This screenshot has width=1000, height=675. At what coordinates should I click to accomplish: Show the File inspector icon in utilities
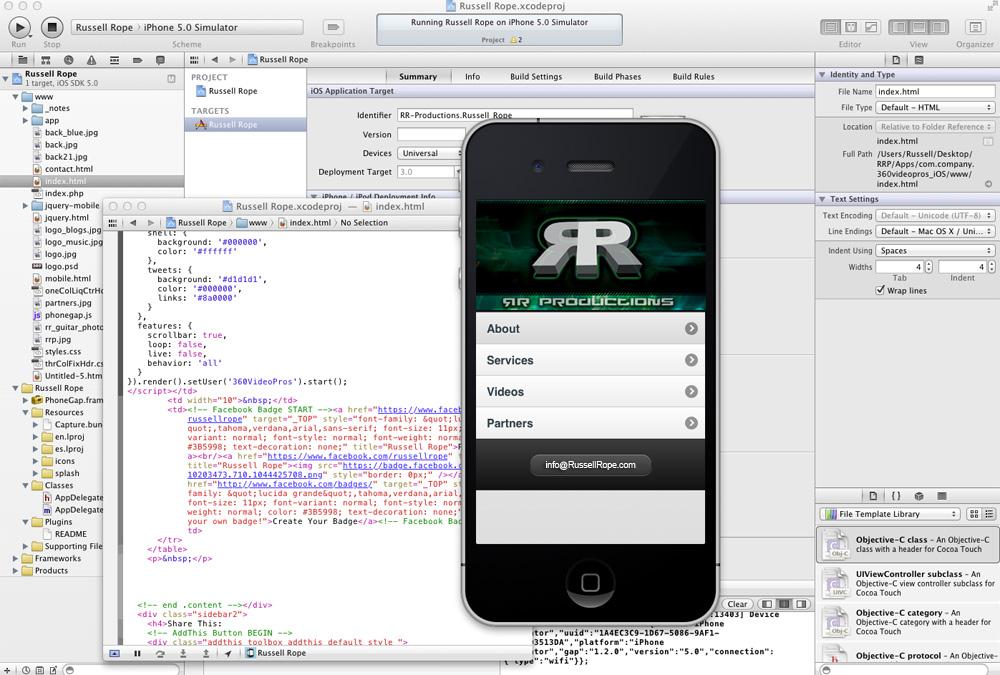tap(896, 60)
